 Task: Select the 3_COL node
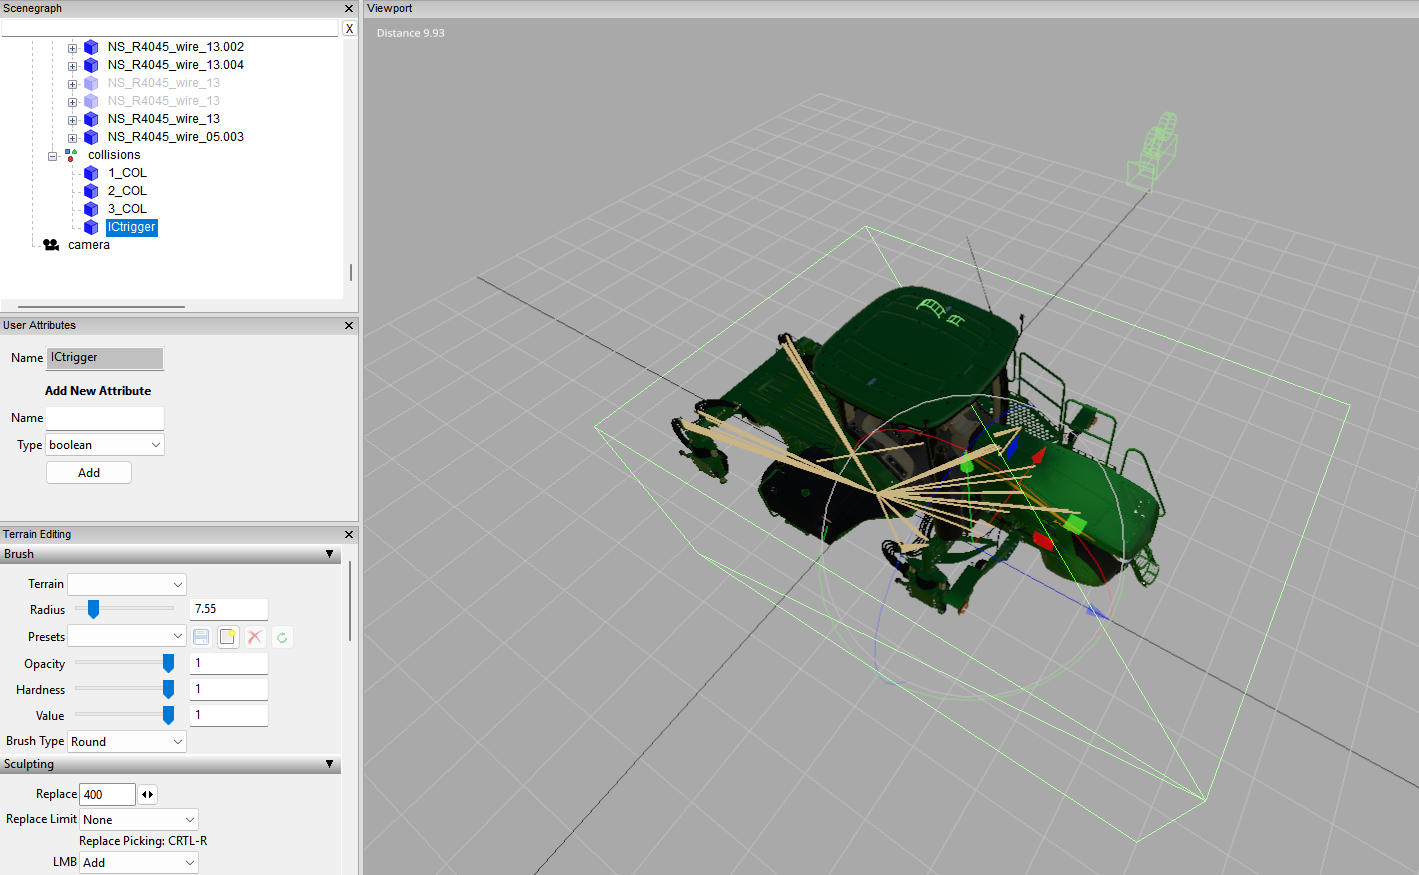[127, 209]
